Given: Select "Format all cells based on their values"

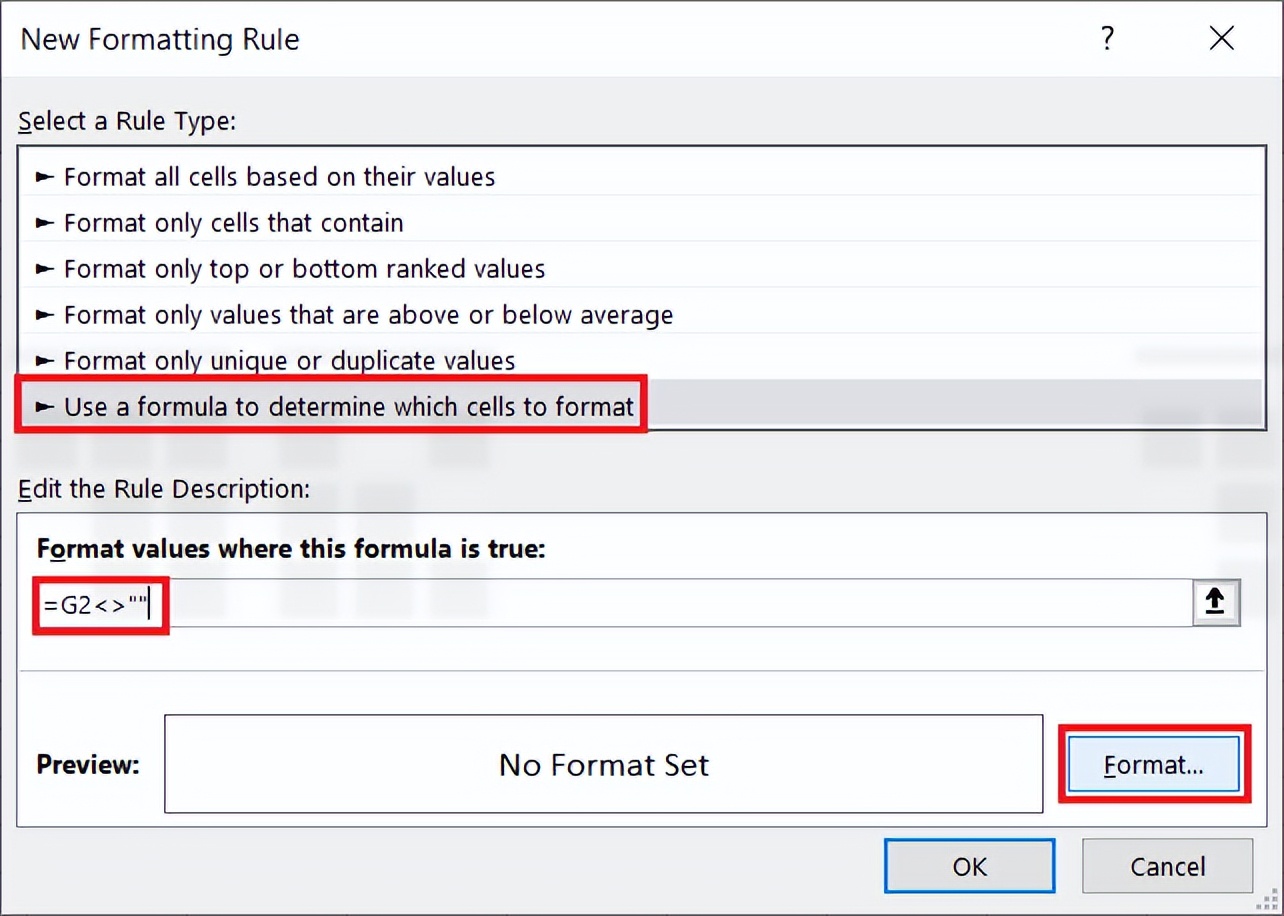Looking at the screenshot, I should [x=280, y=177].
